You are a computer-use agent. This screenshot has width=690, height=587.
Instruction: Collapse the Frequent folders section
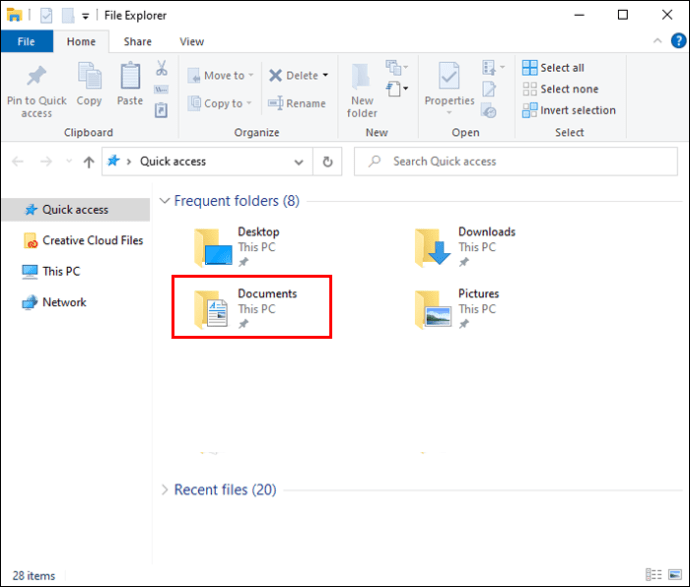(165, 201)
